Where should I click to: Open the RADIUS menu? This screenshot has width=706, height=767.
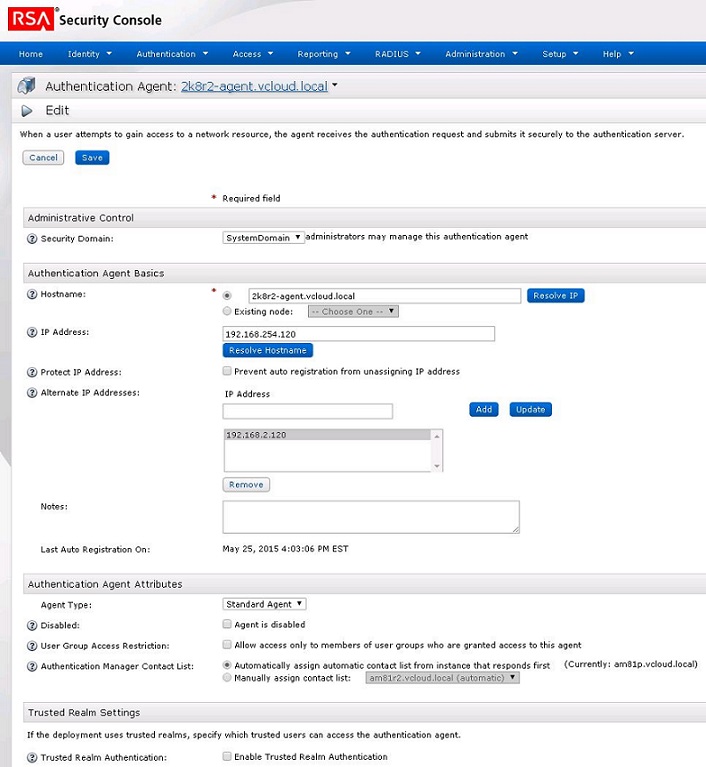(397, 54)
